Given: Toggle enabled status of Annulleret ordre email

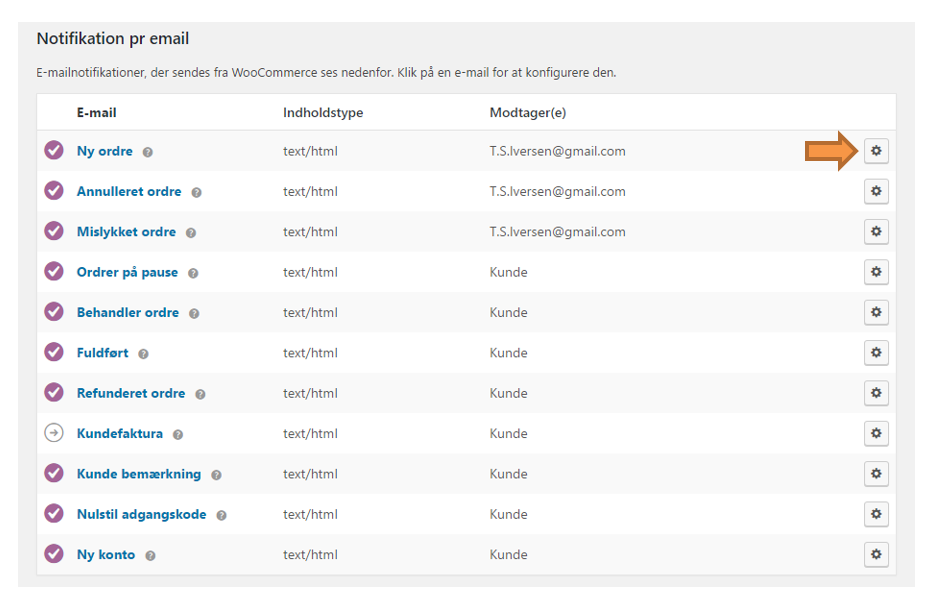Looking at the screenshot, I should (x=54, y=191).
